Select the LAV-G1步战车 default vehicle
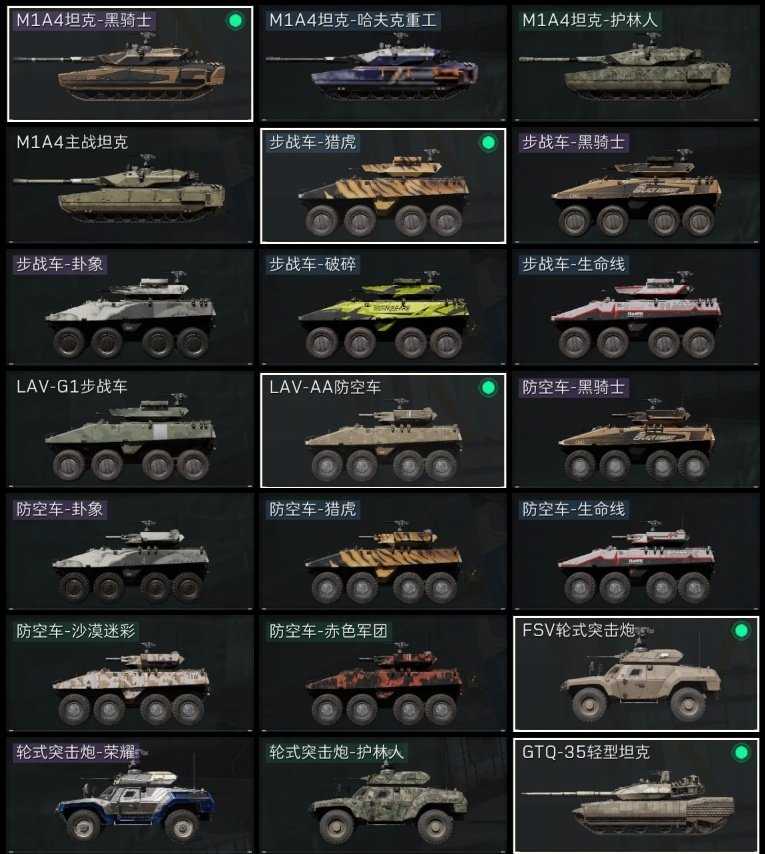The image size is (765, 854). pos(130,430)
